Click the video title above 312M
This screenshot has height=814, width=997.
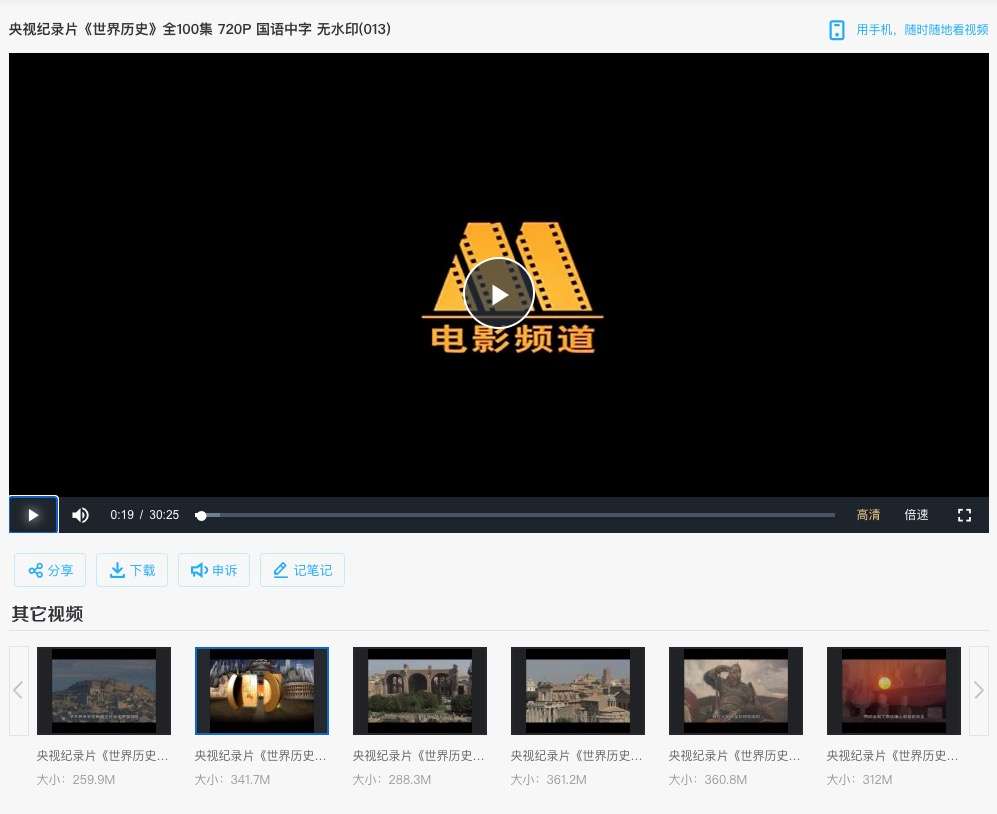click(x=892, y=755)
